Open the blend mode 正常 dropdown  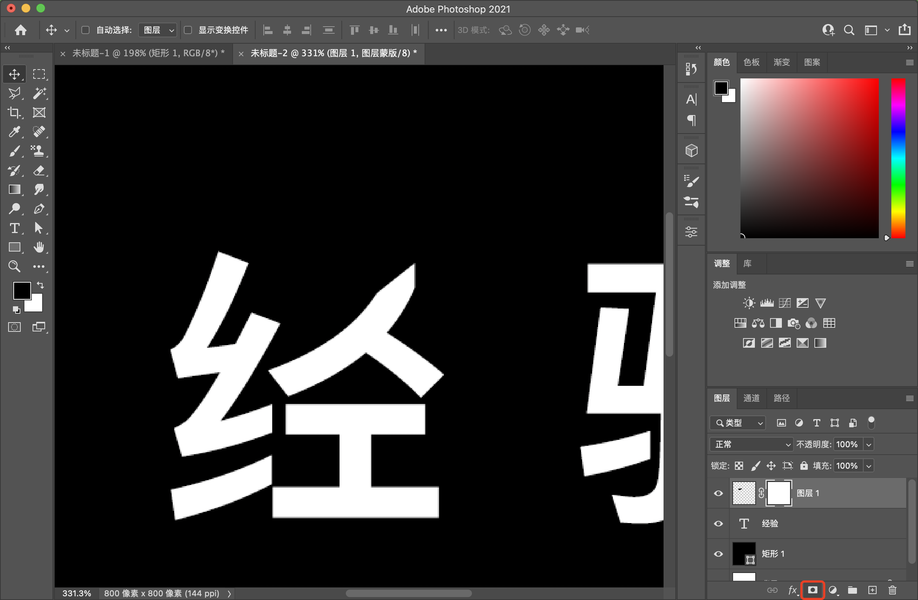pyautogui.click(x=751, y=445)
